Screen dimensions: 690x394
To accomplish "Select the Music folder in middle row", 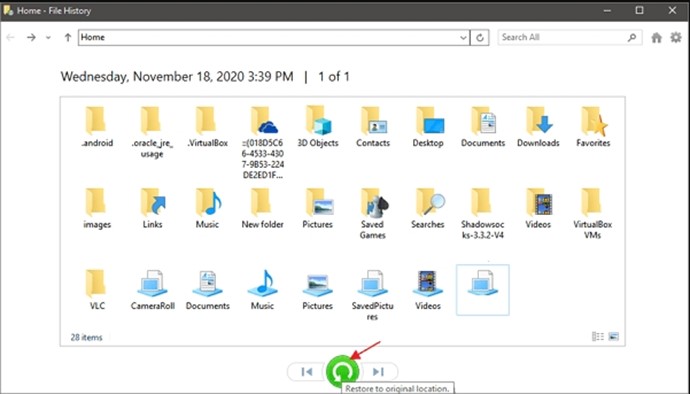I will point(207,208).
